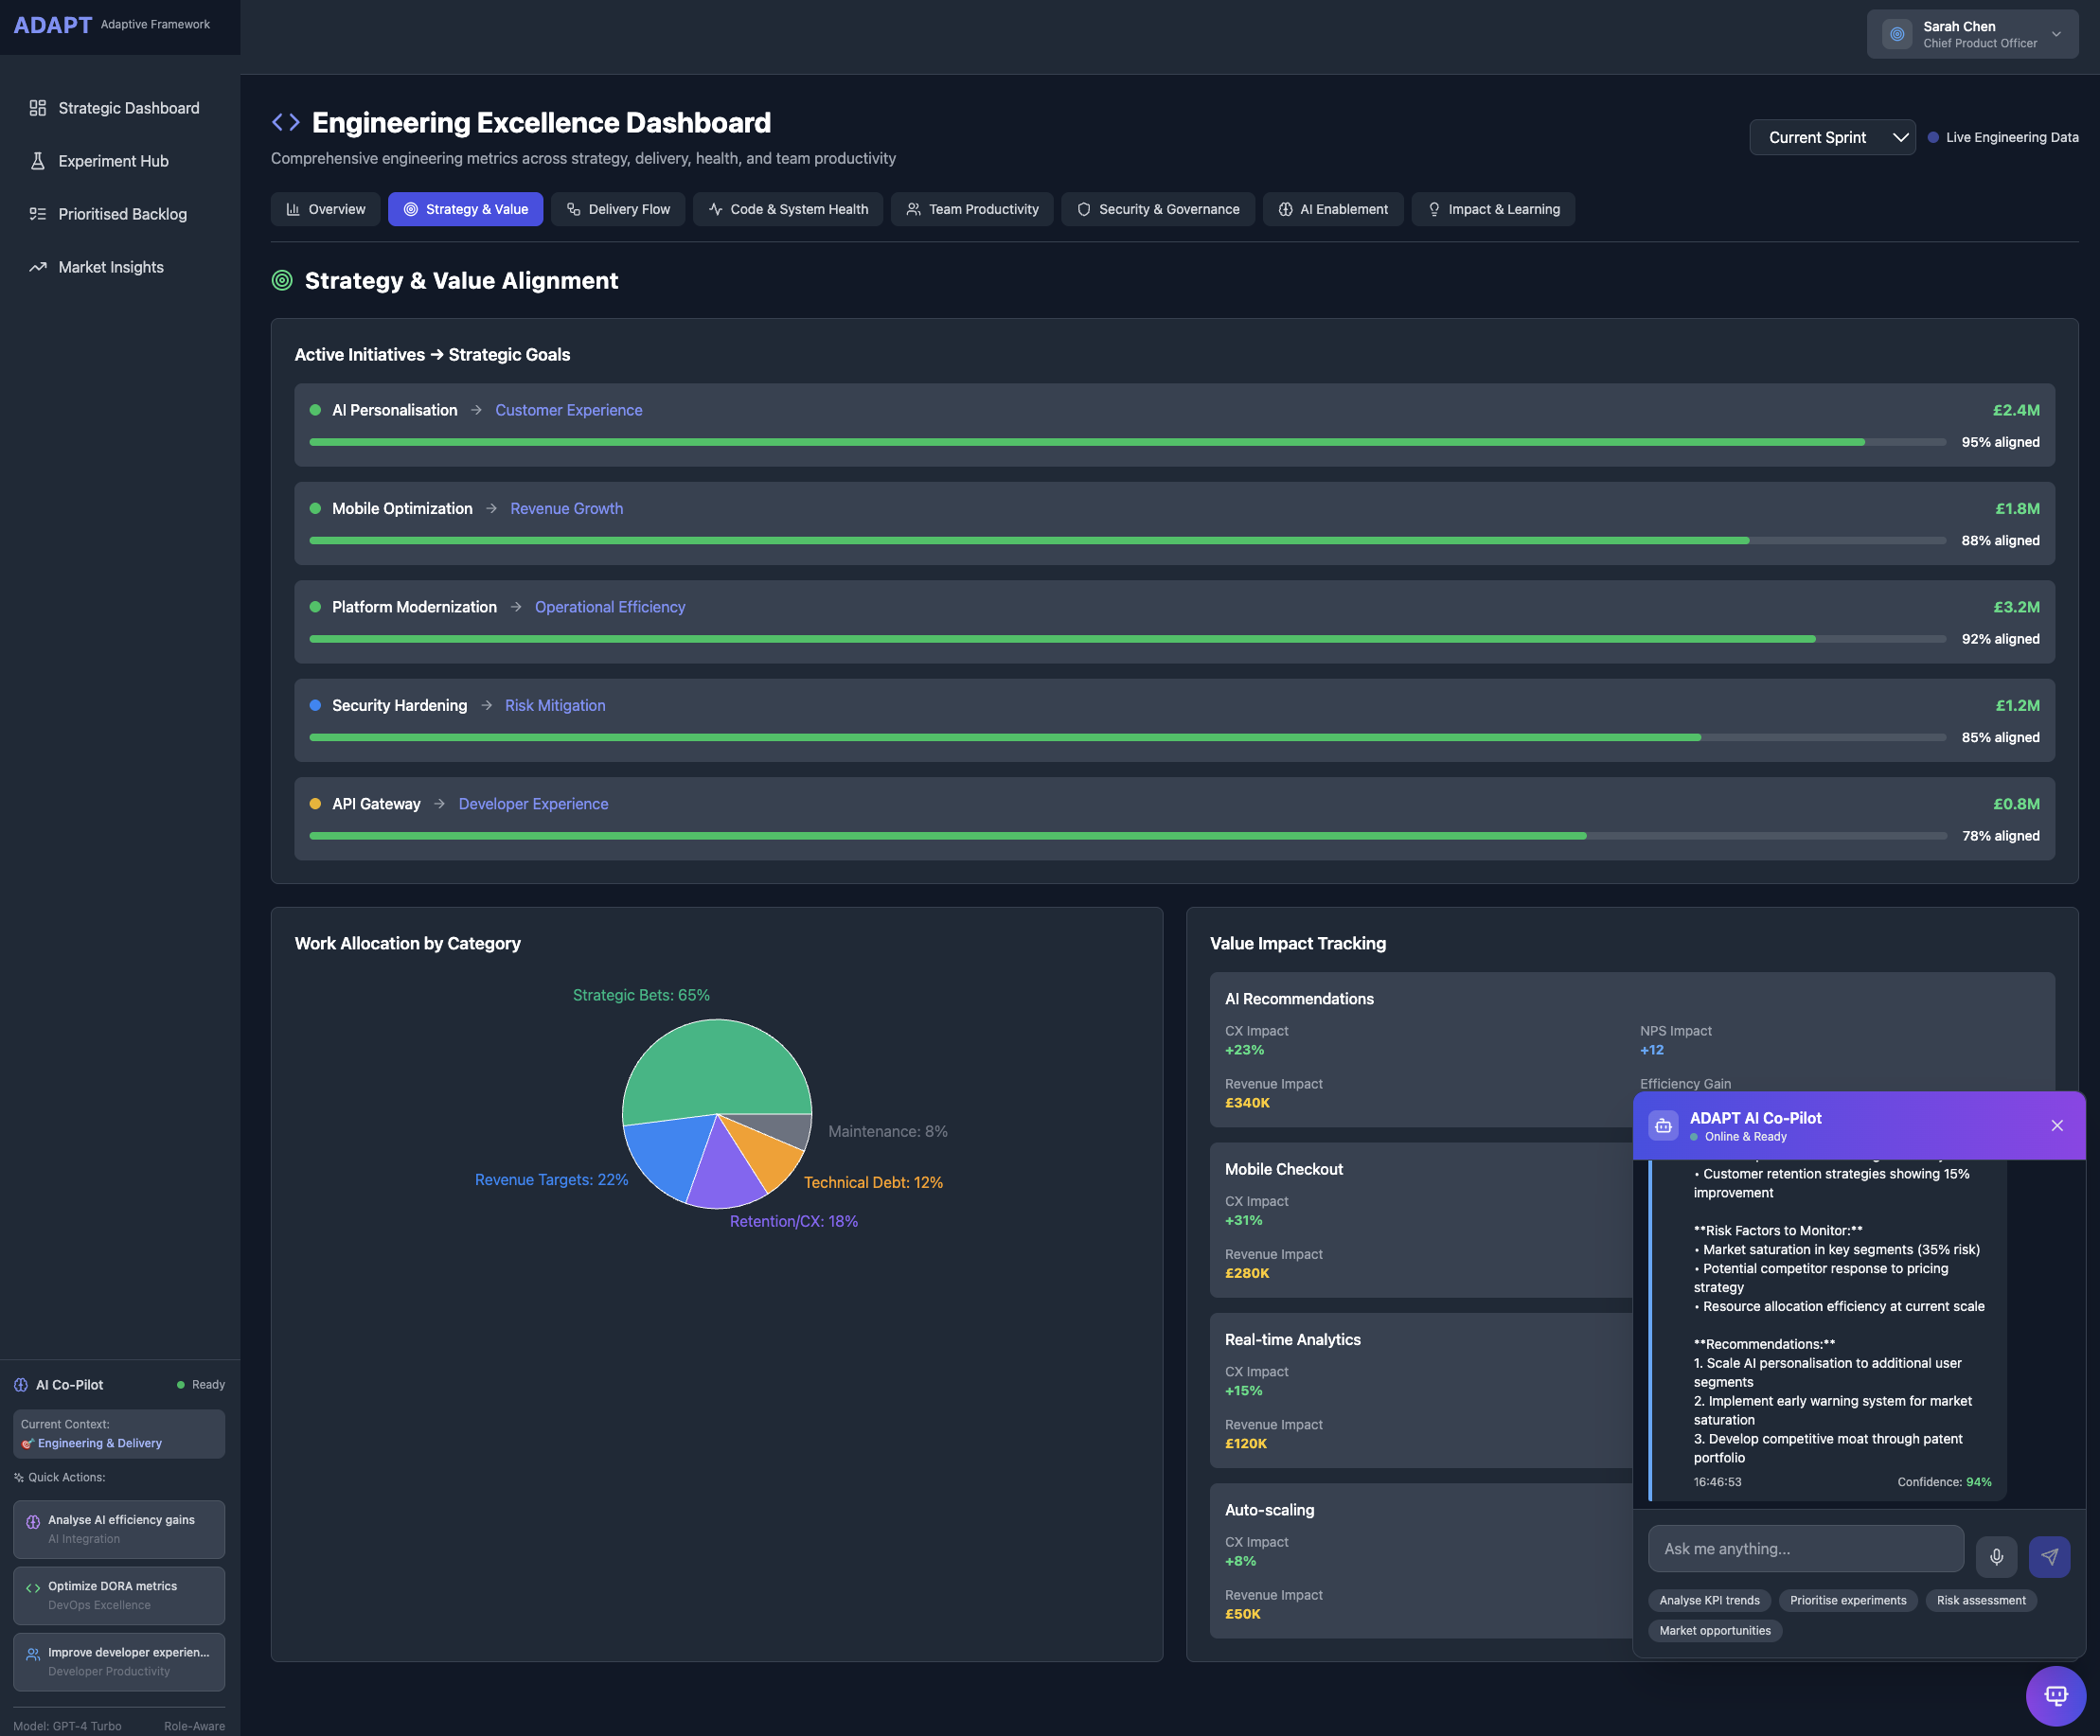Click the Risk assessment suggestion chip
This screenshot has height=1736, width=2100.
(1980, 1600)
